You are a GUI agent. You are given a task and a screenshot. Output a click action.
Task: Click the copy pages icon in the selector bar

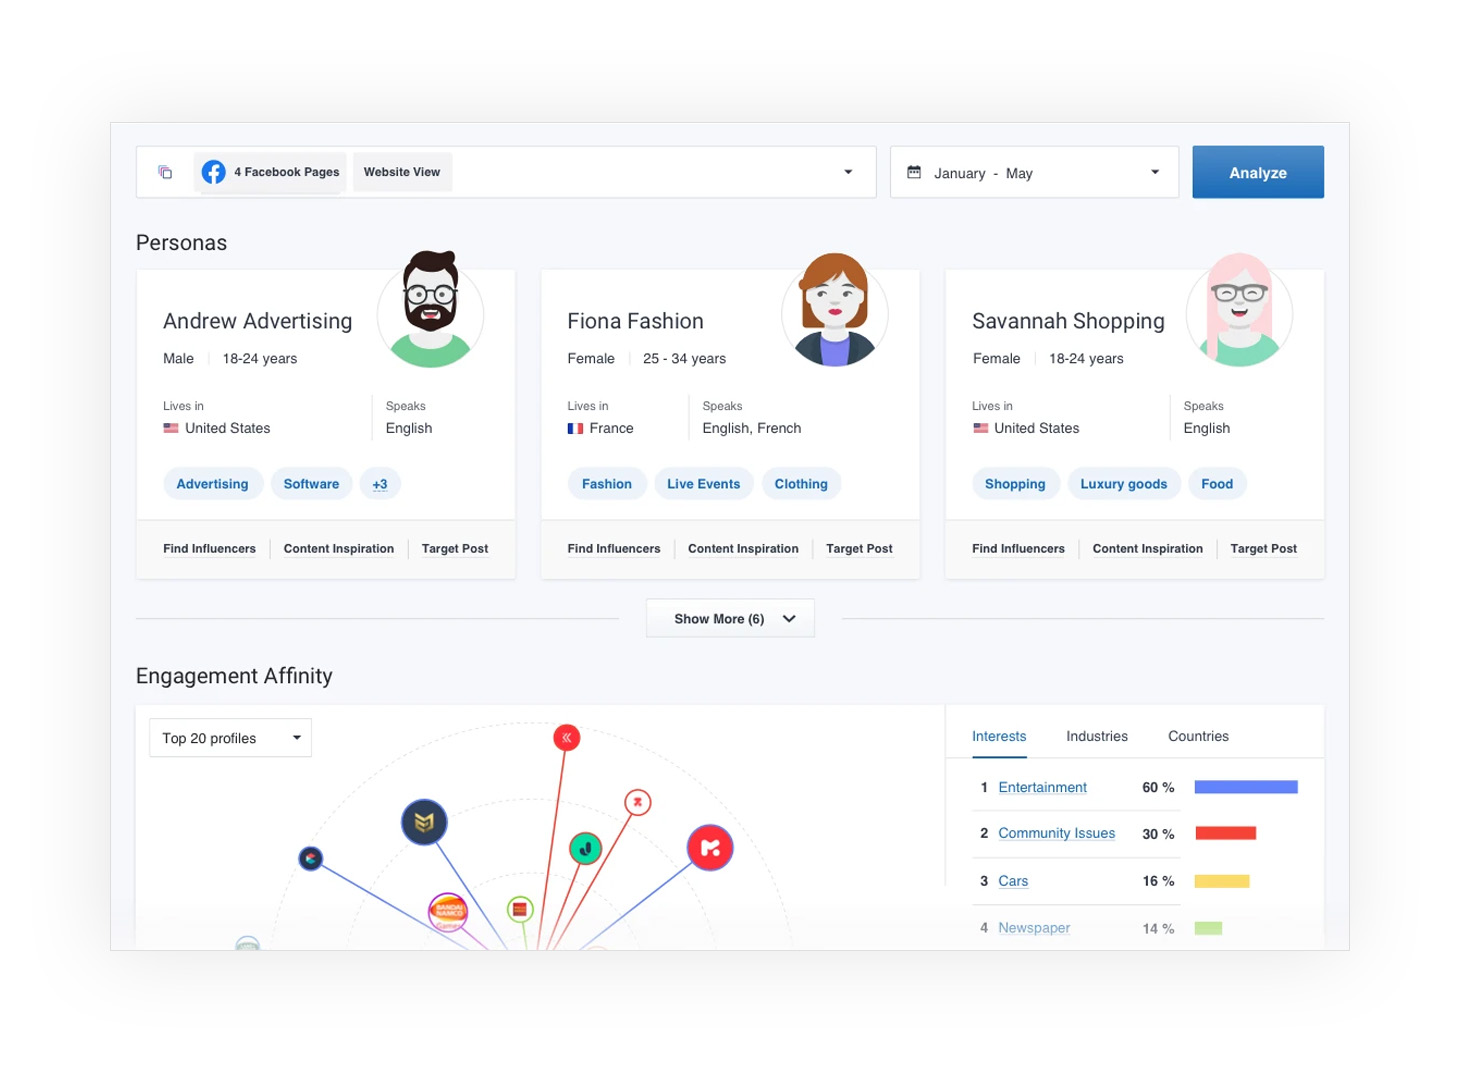165,172
